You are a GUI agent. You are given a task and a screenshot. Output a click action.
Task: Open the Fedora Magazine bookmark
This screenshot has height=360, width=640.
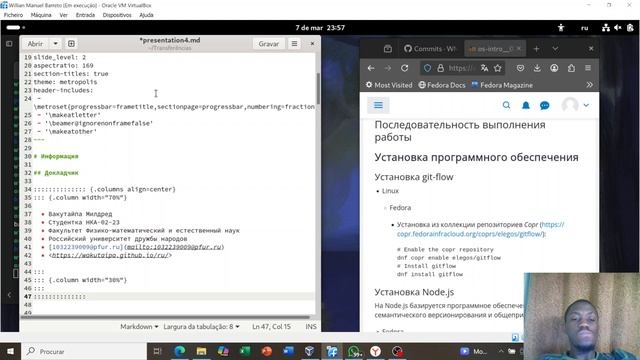502,85
